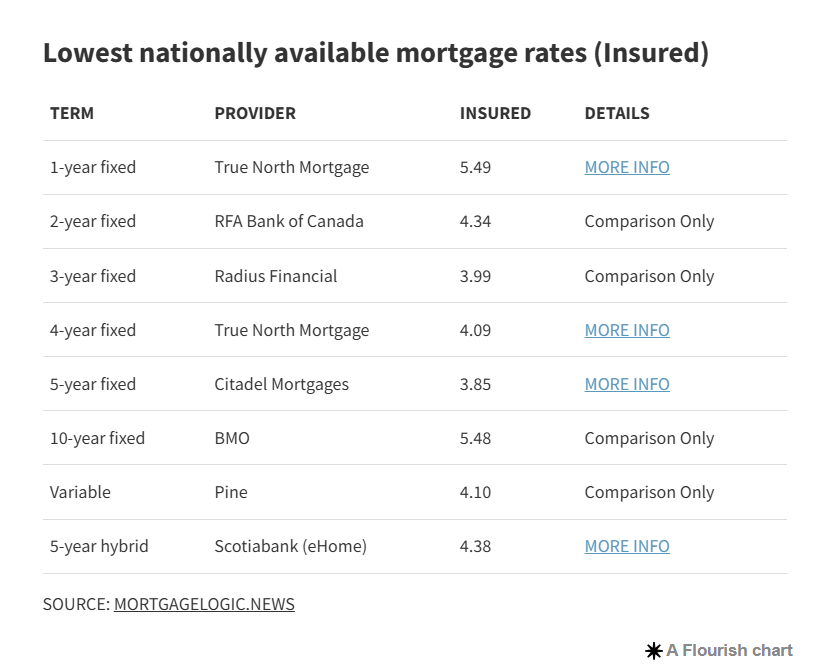Select the PROVIDER column header

coord(255,114)
